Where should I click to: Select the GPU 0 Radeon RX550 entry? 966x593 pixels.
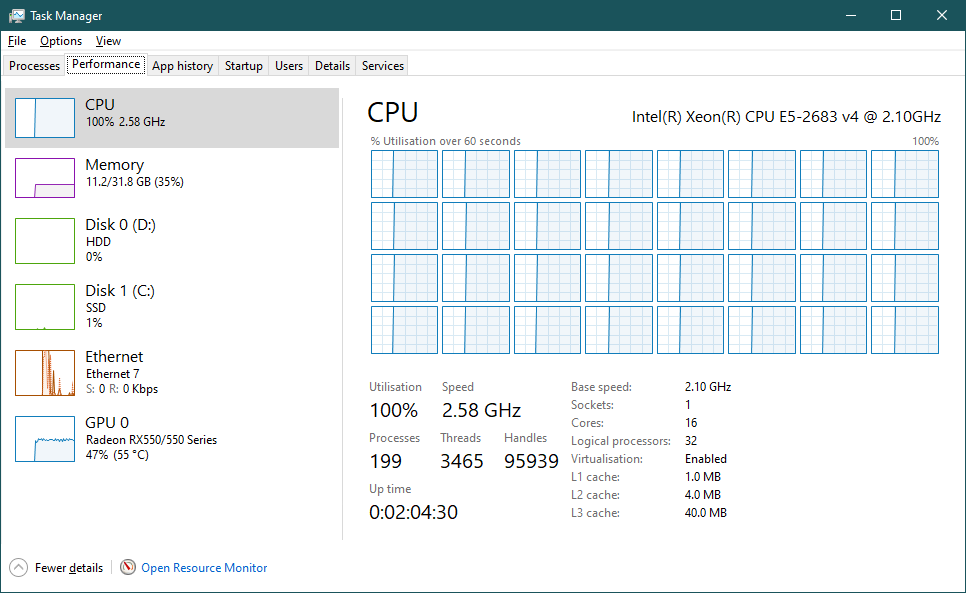[150, 439]
